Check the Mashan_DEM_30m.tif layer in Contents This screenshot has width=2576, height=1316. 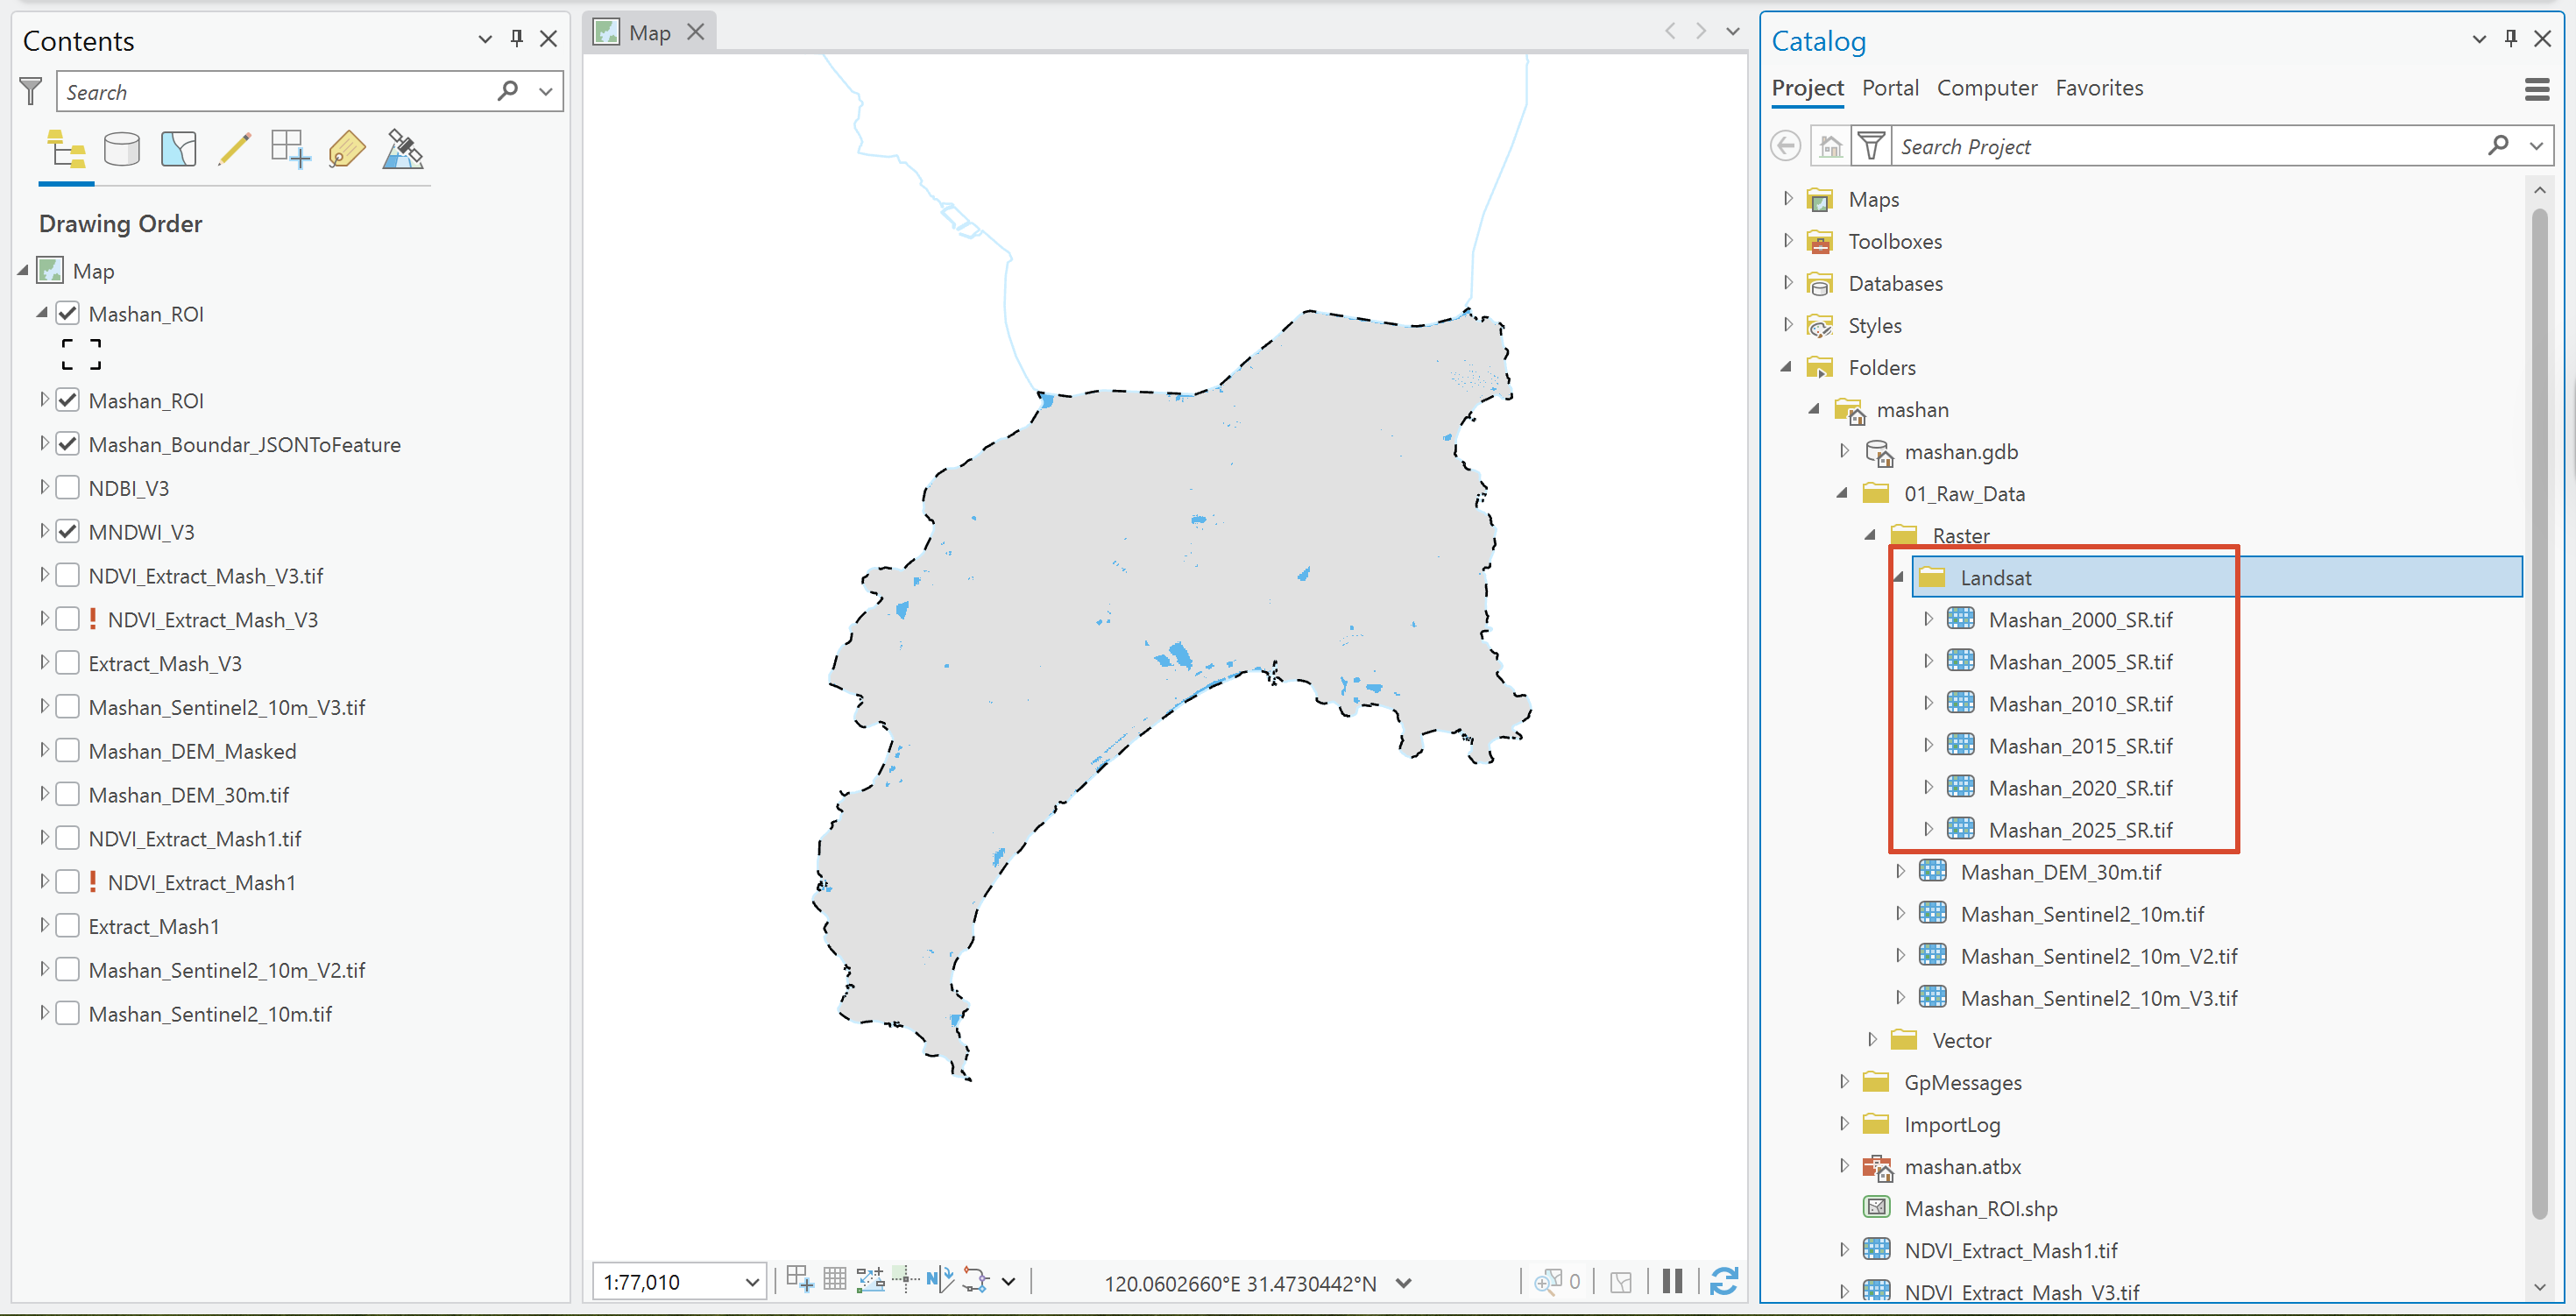click(x=67, y=794)
